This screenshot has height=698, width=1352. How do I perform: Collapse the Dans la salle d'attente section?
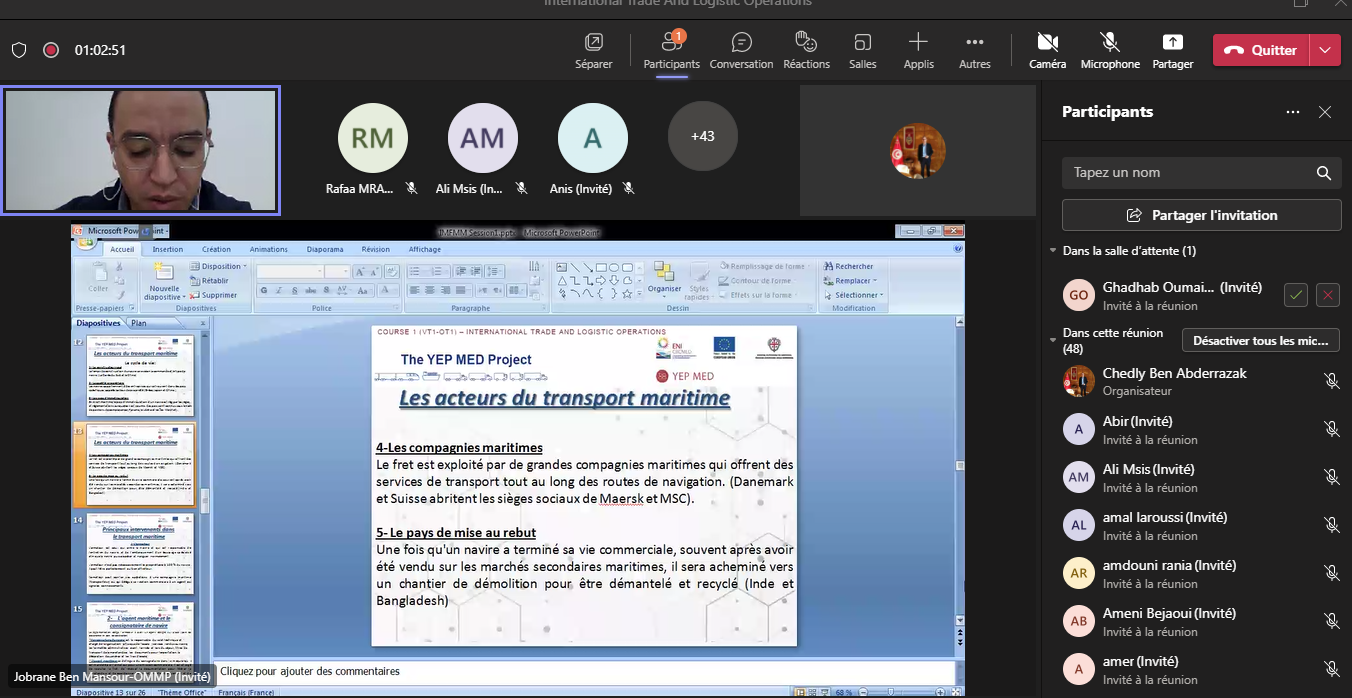[1053, 251]
